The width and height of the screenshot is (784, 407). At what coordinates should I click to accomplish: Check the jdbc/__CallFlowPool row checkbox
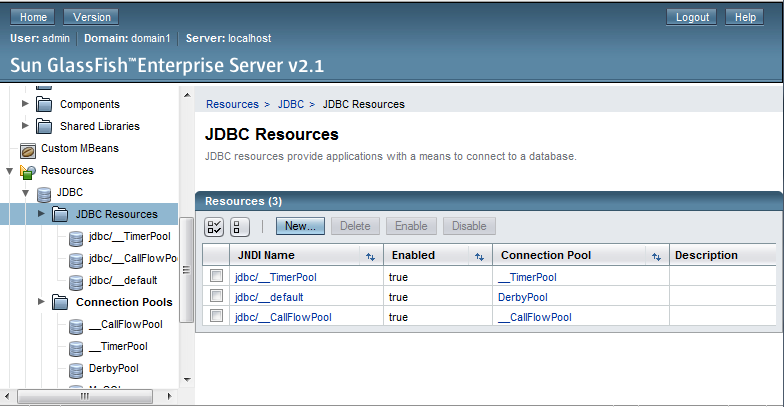click(216, 316)
